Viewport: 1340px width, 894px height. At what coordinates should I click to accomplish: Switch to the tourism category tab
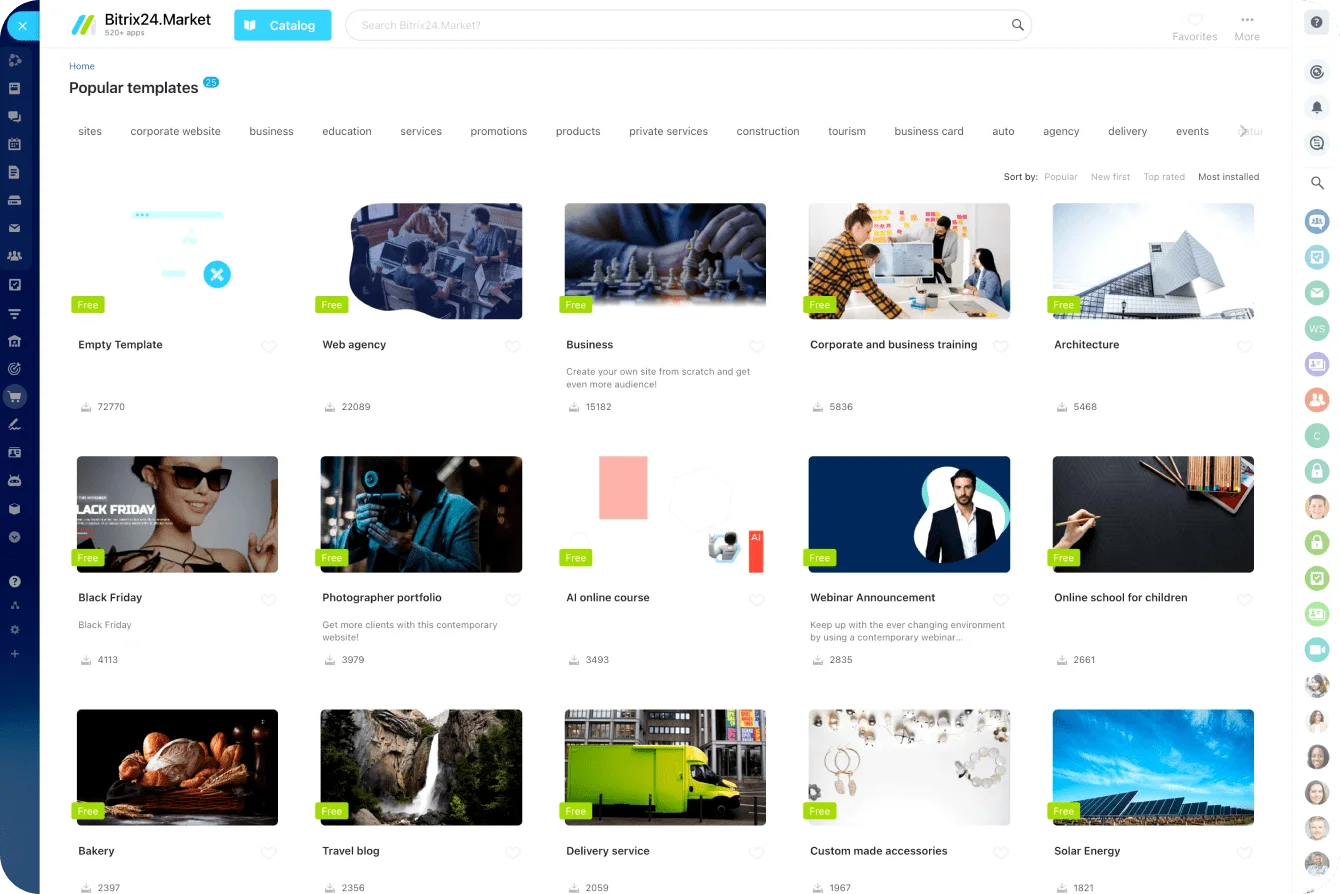click(846, 131)
